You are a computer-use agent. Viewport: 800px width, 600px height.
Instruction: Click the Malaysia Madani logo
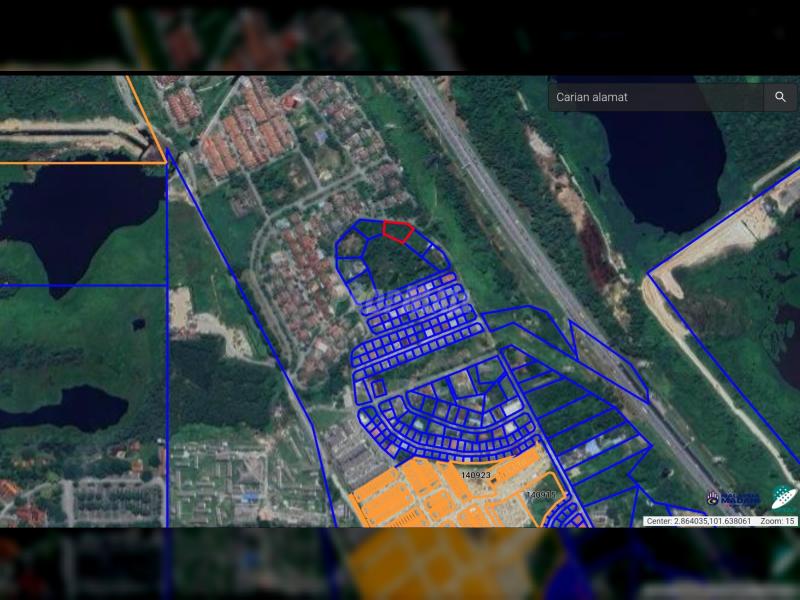pyautogui.click(x=734, y=498)
